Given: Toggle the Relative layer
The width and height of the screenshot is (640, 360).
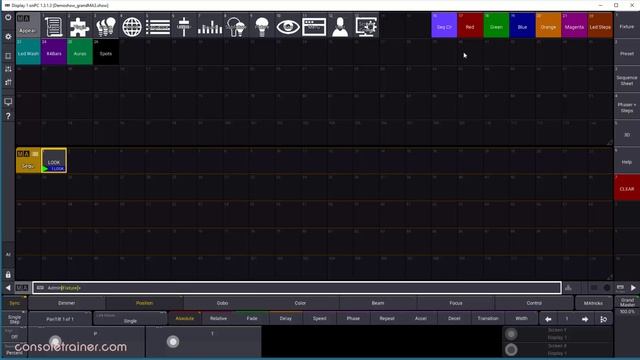Looking at the screenshot, I should pos(218,318).
